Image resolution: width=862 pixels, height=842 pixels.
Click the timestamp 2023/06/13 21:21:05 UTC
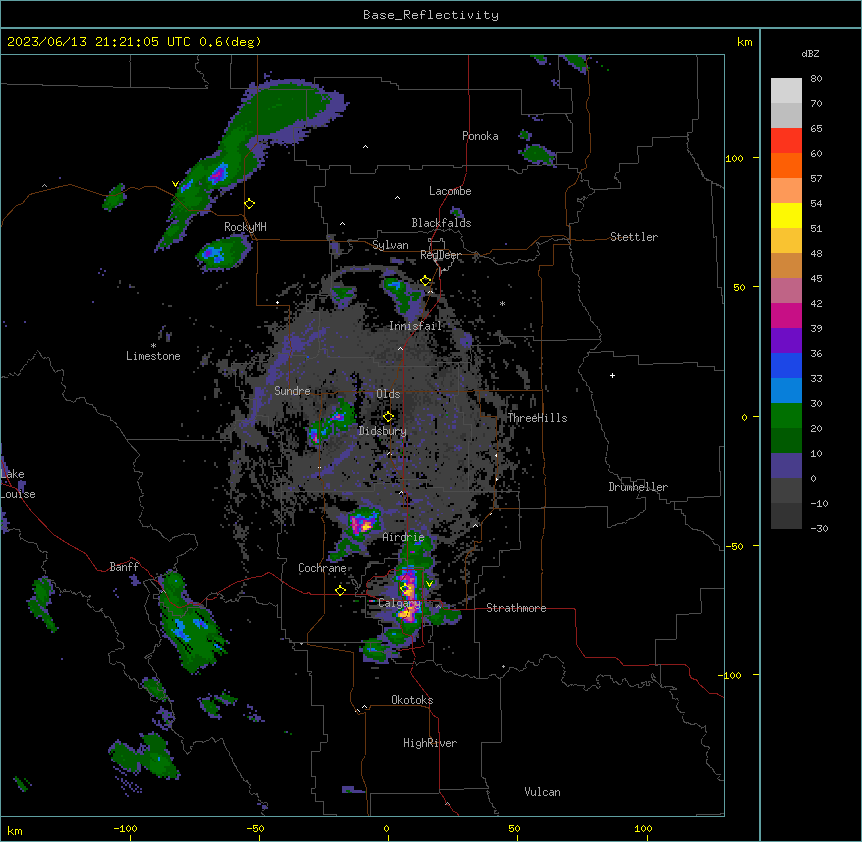point(98,42)
